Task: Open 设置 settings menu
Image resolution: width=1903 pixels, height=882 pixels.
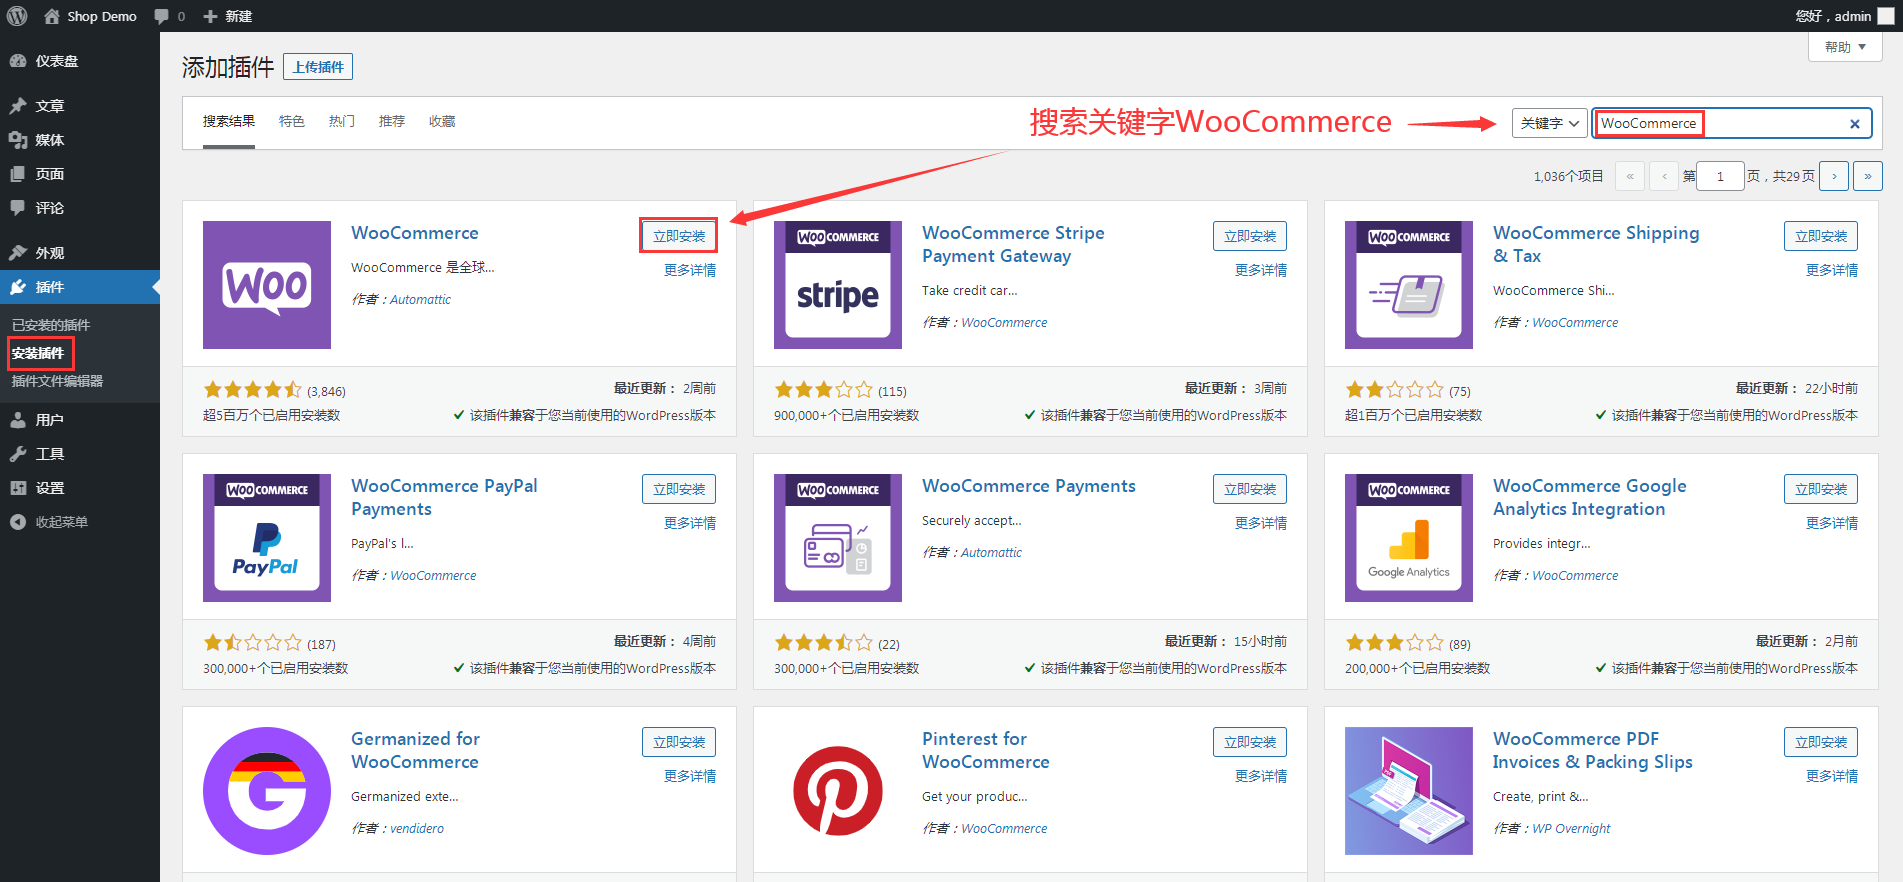Action: [80, 488]
